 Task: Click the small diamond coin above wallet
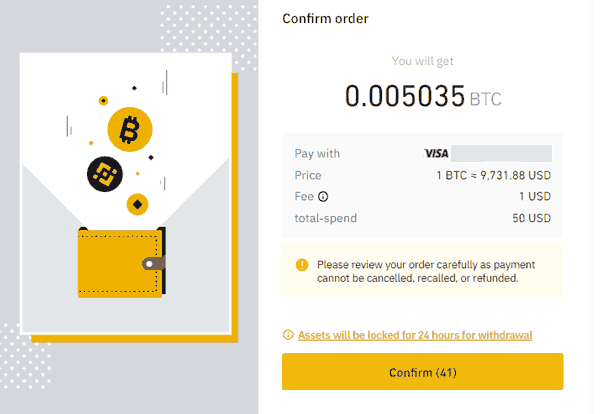click(137, 204)
